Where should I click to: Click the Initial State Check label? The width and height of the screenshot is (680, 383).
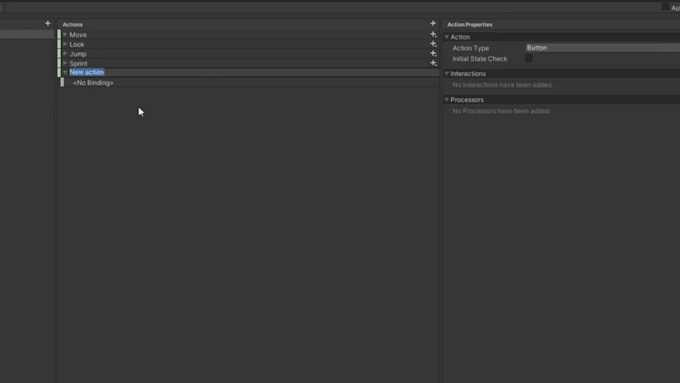(480, 59)
